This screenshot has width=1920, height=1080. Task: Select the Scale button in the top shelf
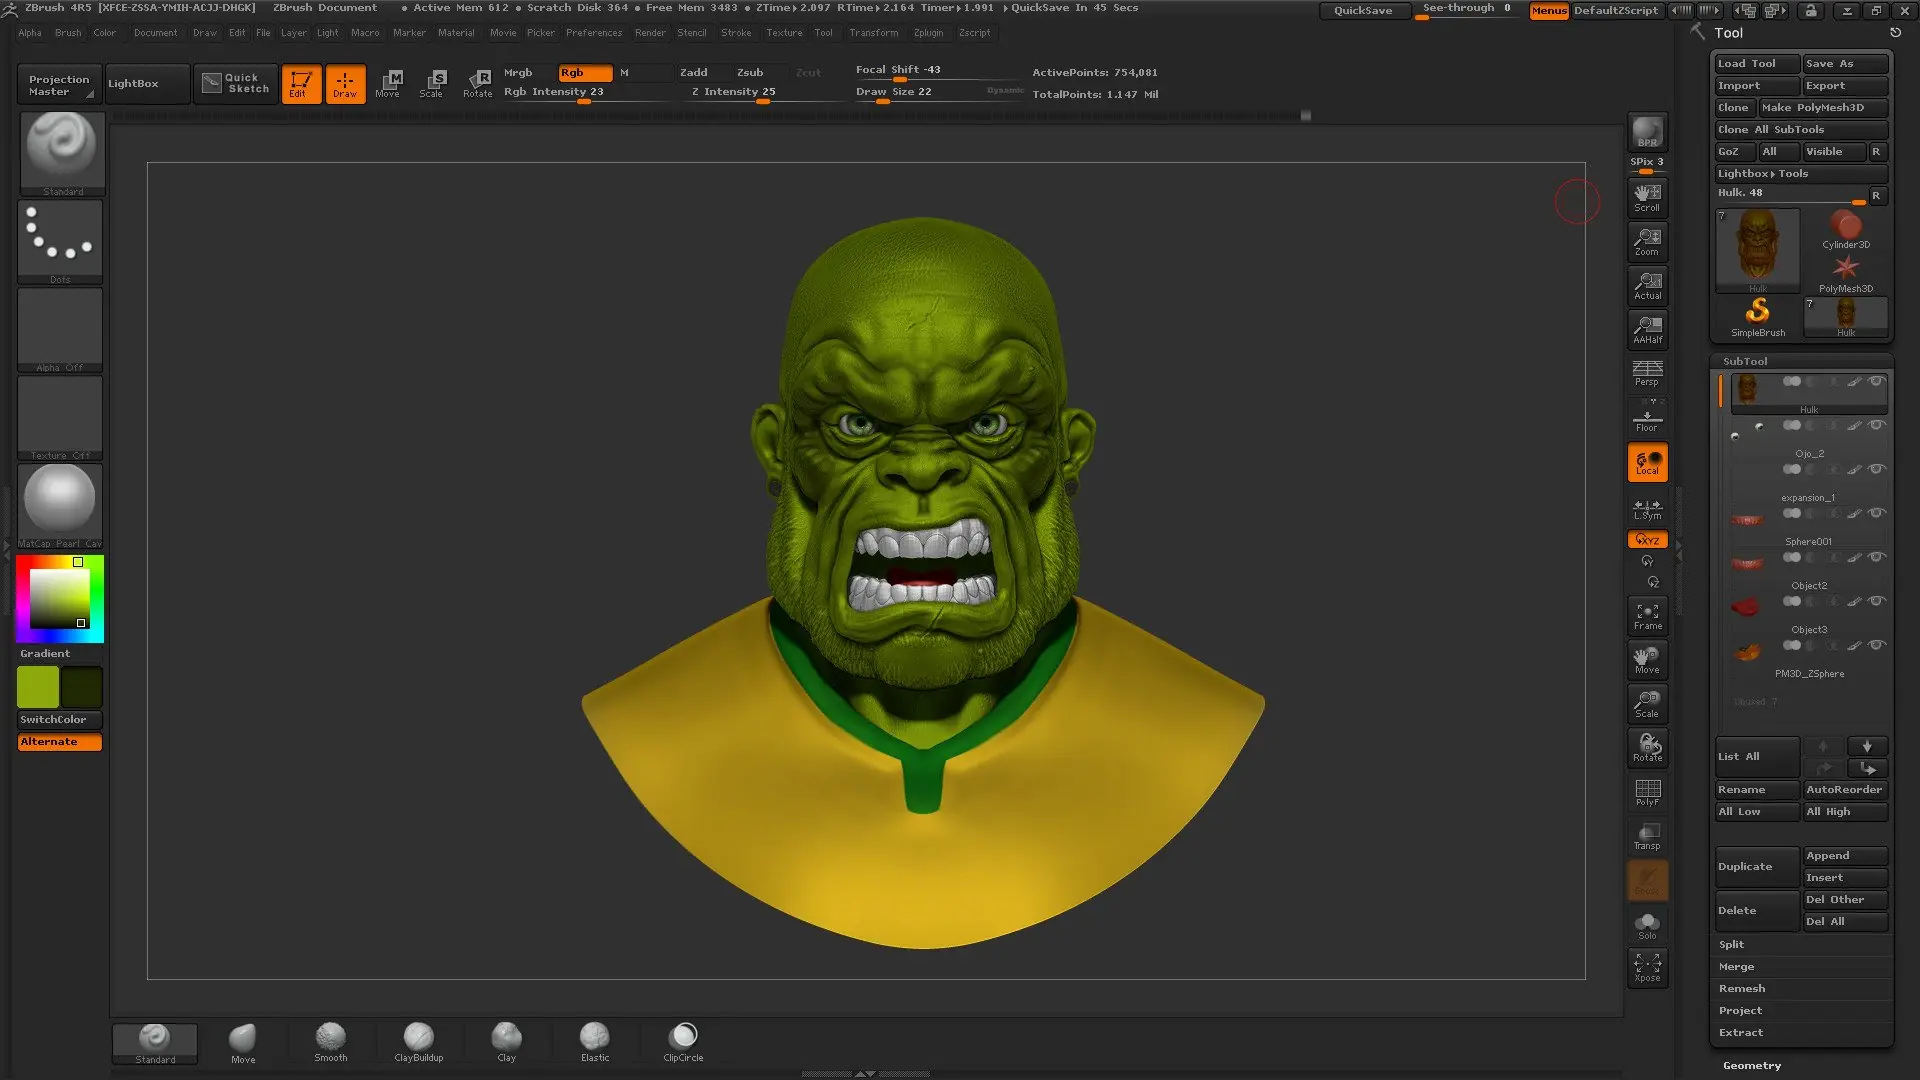pyautogui.click(x=432, y=84)
